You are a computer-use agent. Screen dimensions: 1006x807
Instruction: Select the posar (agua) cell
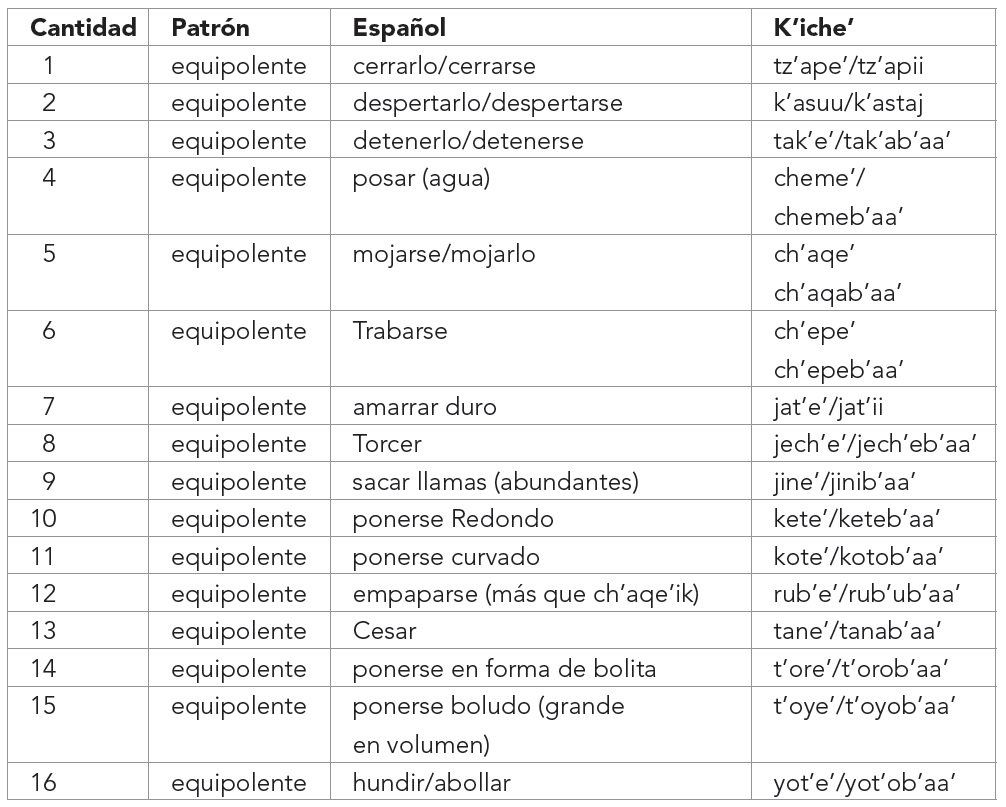(x=420, y=179)
